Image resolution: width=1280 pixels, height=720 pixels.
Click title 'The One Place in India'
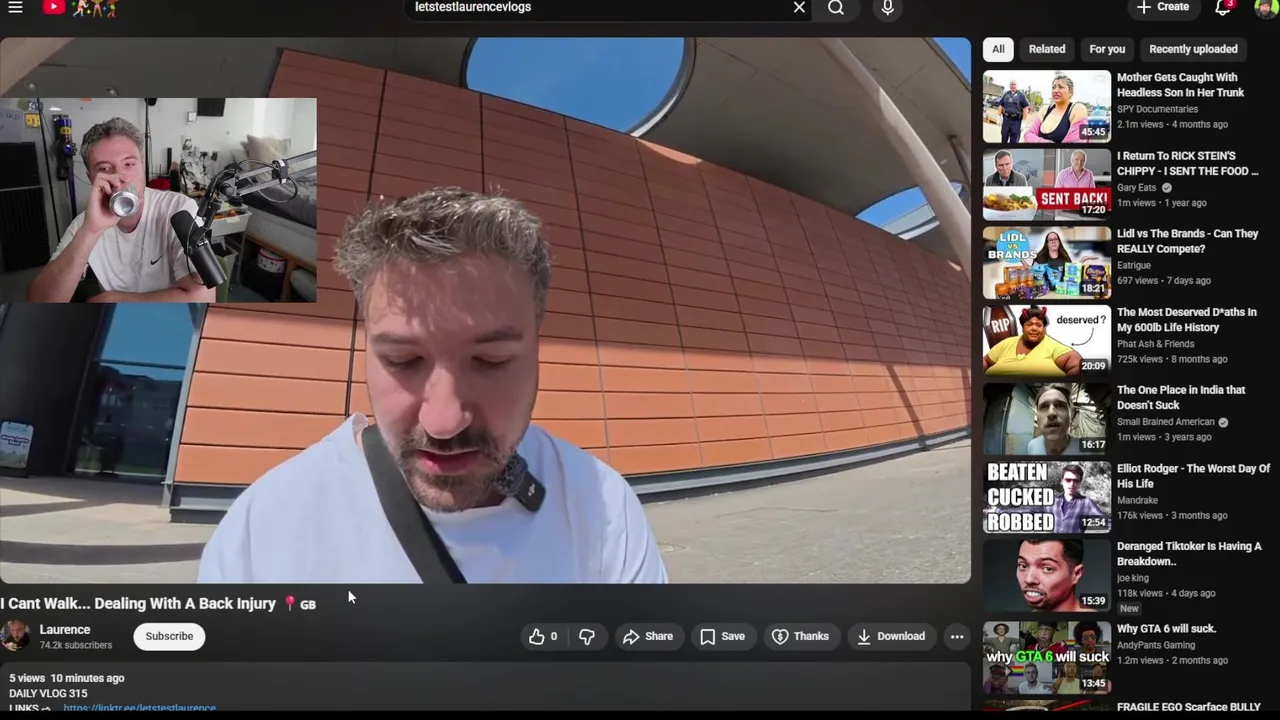tap(1181, 397)
